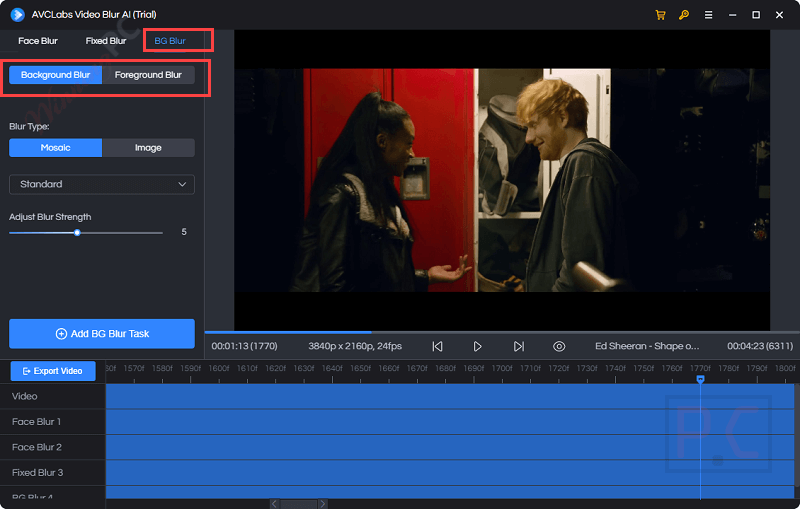Switch to Face Blur tab
This screenshot has height=509, width=800.
pyautogui.click(x=38, y=41)
